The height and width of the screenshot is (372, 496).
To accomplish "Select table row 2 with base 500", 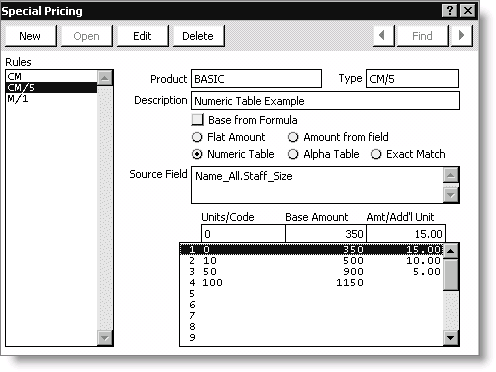I will click(312, 260).
